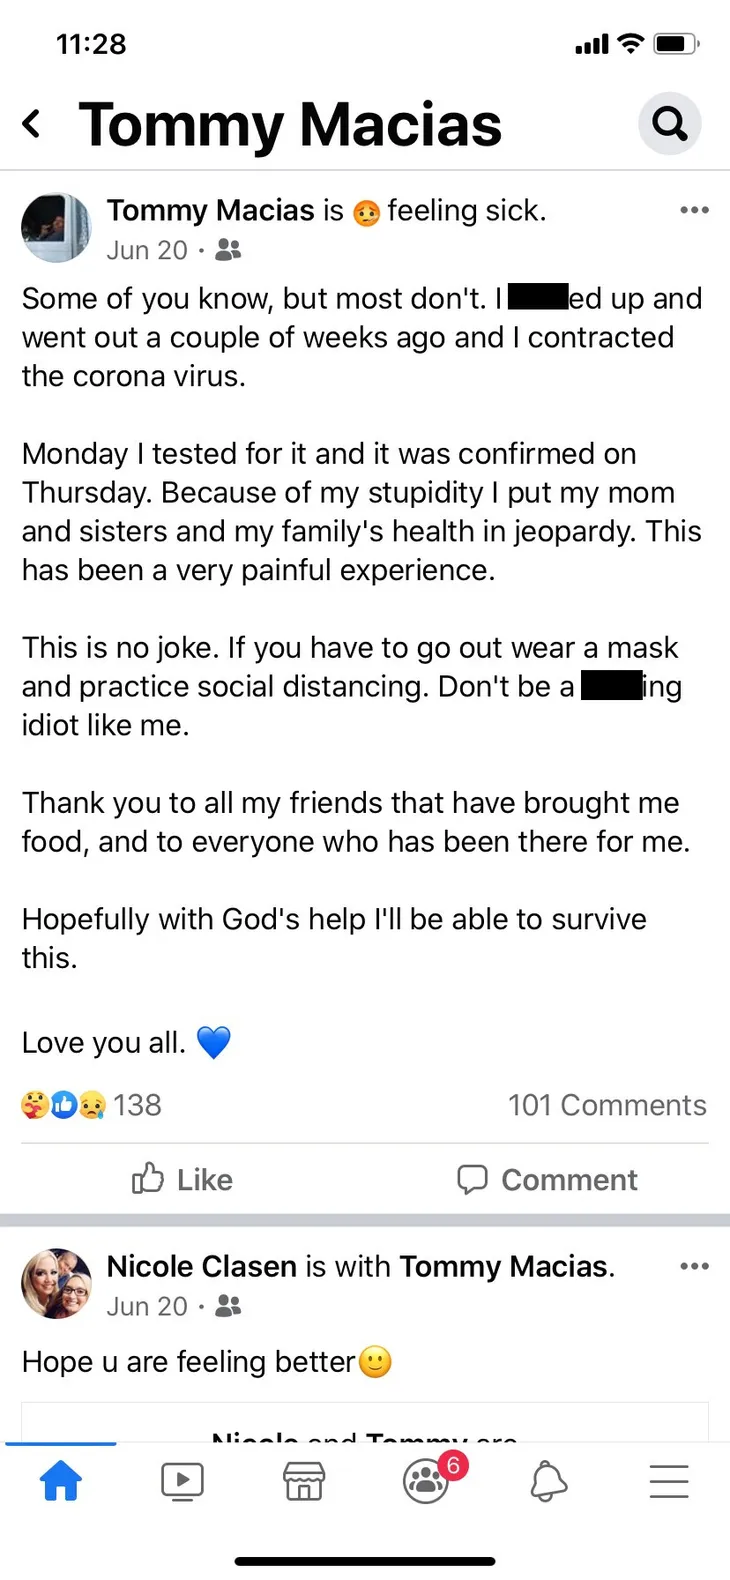Image resolution: width=730 pixels, height=1580 pixels.
Task: Tap the back arrow beside Tommy Macias
Action: click(x=32, y=124)
